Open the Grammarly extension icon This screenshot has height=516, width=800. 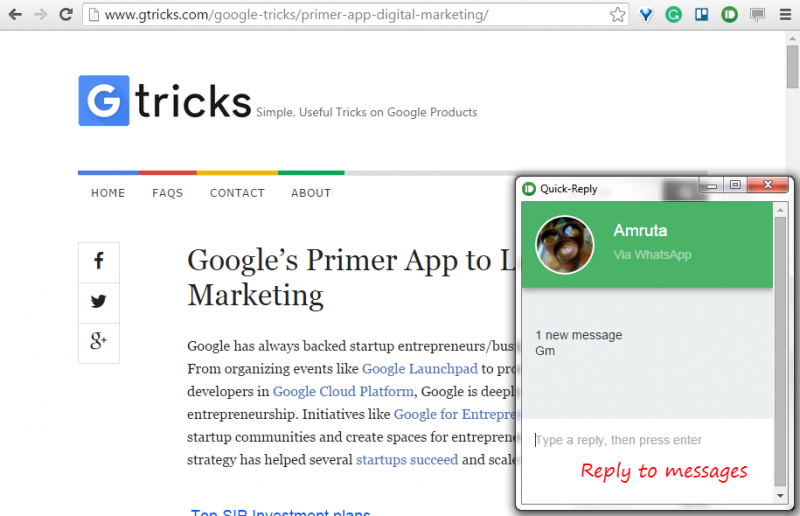(x=673, y=15)
